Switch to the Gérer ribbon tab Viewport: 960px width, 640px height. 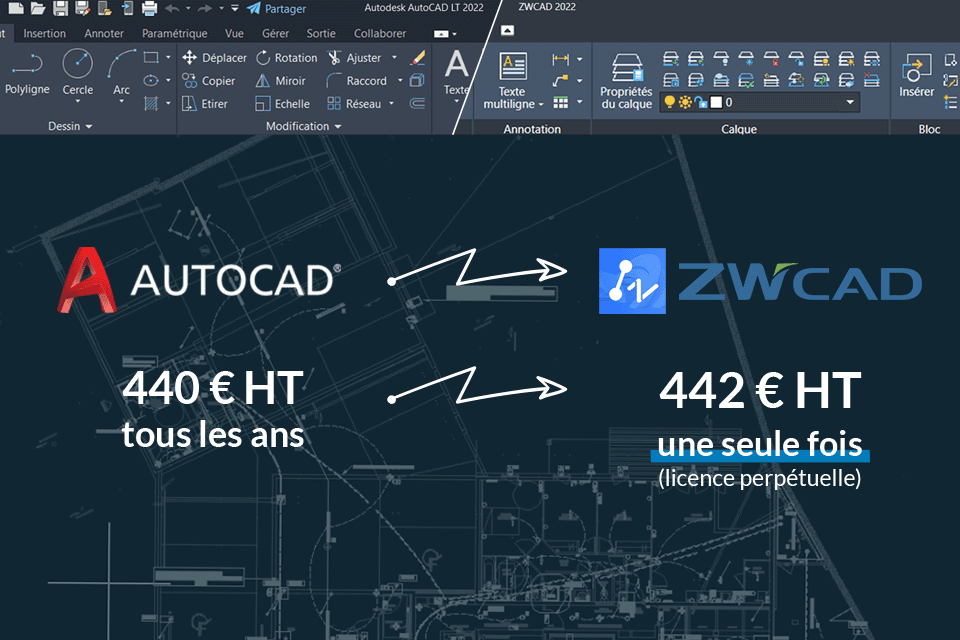[x=276, y=34]
